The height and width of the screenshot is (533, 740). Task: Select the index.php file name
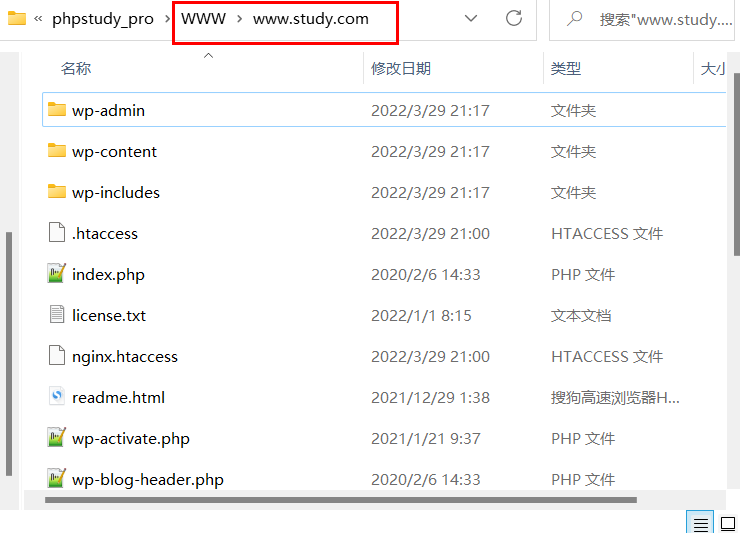coord(108,274)
